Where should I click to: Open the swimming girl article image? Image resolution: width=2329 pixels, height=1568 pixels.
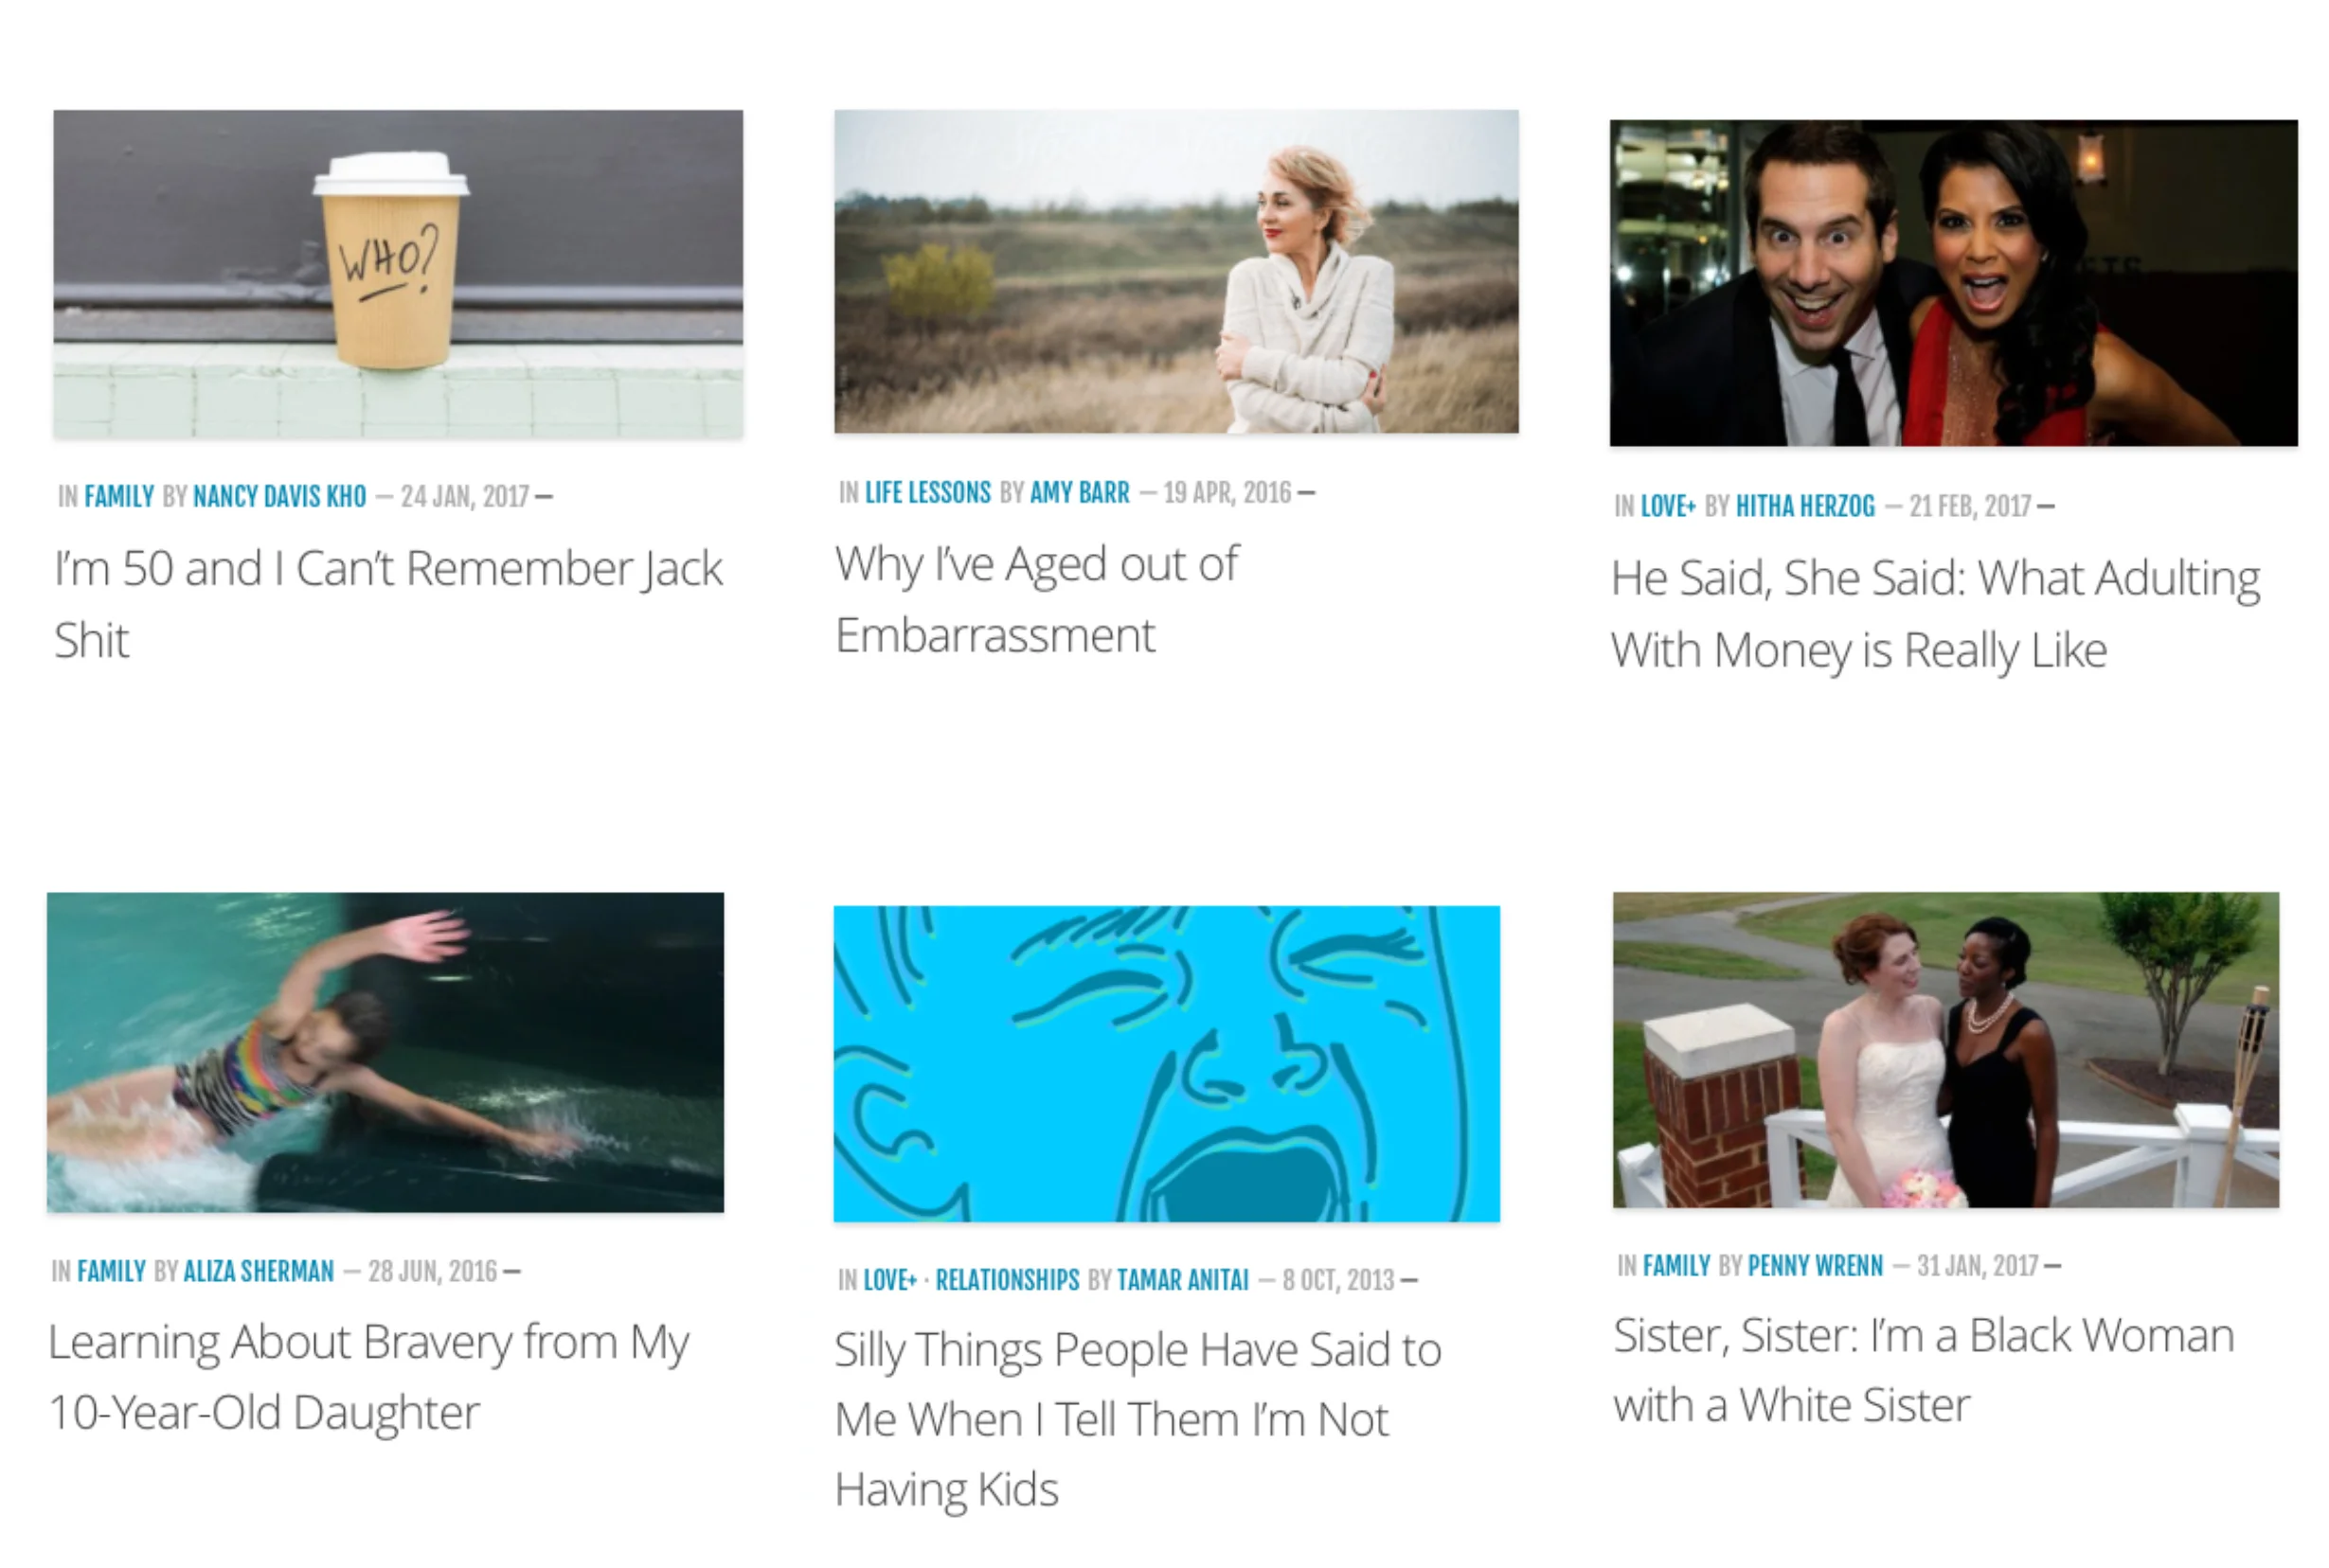point(385,1052)
